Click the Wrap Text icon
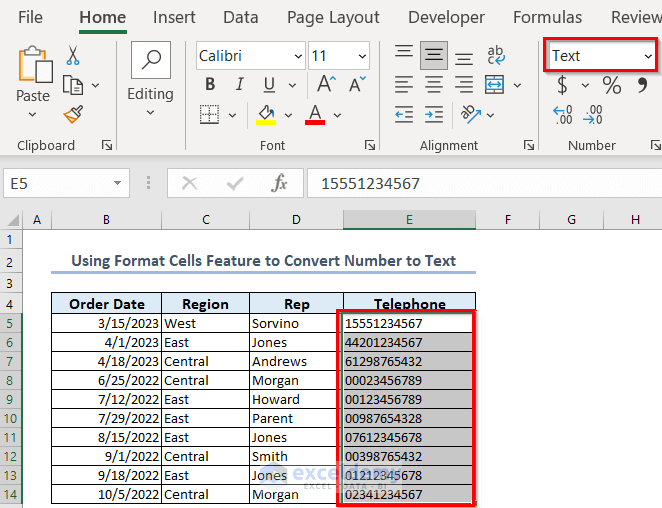This screenshot has width=662, height=508. click(495, 56)
